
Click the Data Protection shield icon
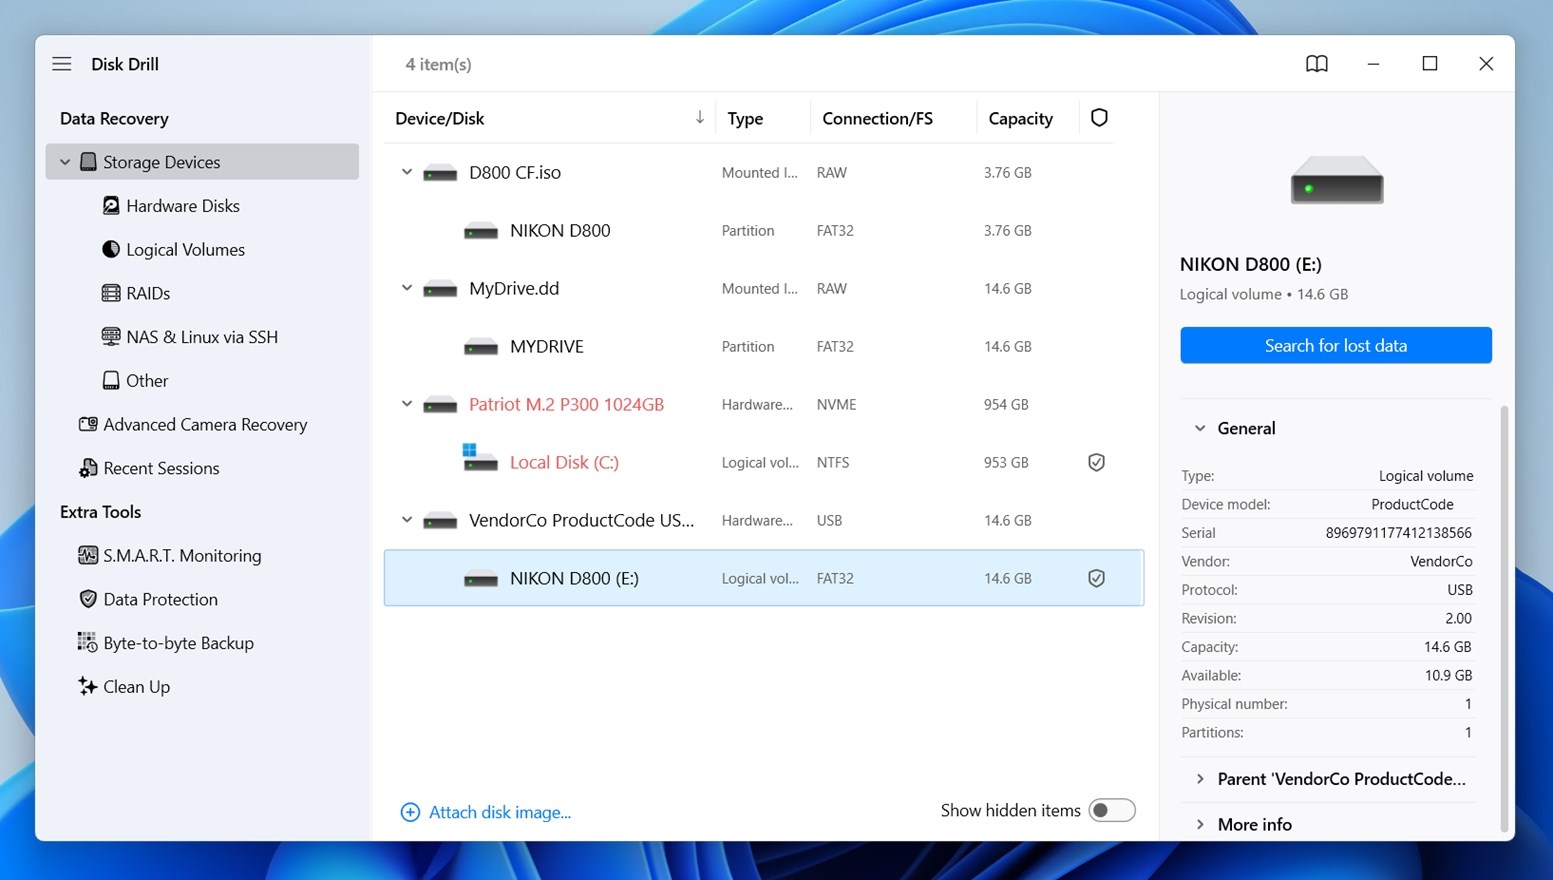click(x=88, y=599)
